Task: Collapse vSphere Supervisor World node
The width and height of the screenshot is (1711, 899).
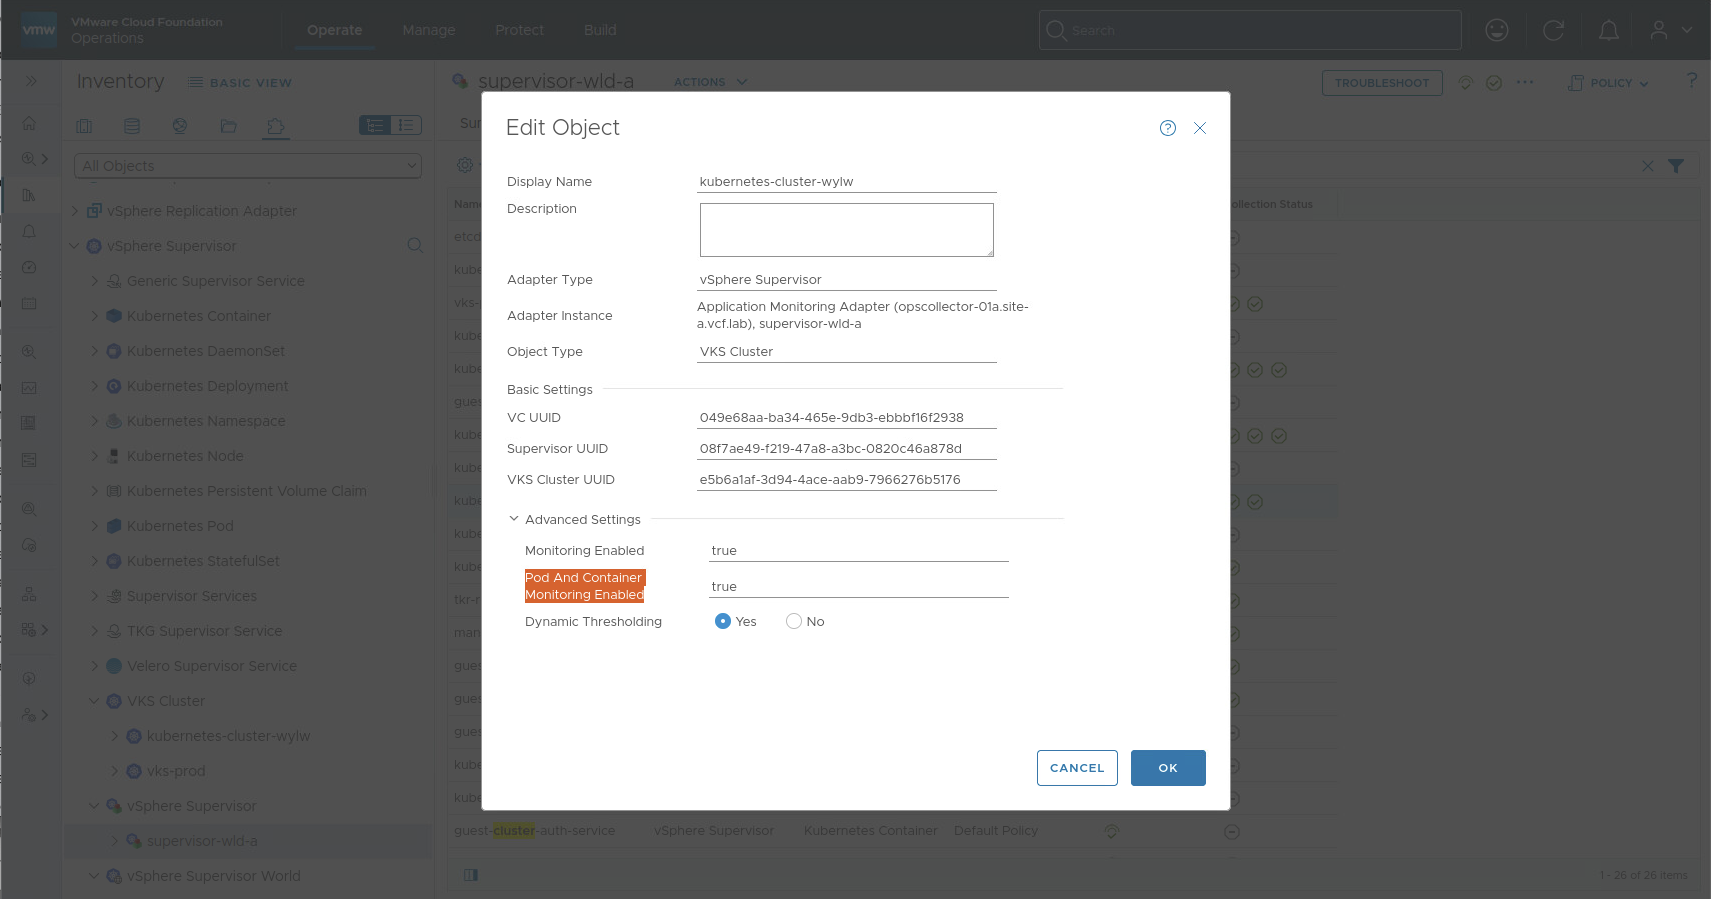Action: 95,876
